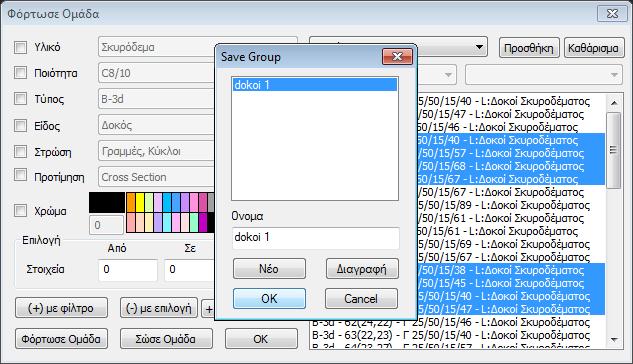Expand the right-most disabled combo box

(614, 75)
